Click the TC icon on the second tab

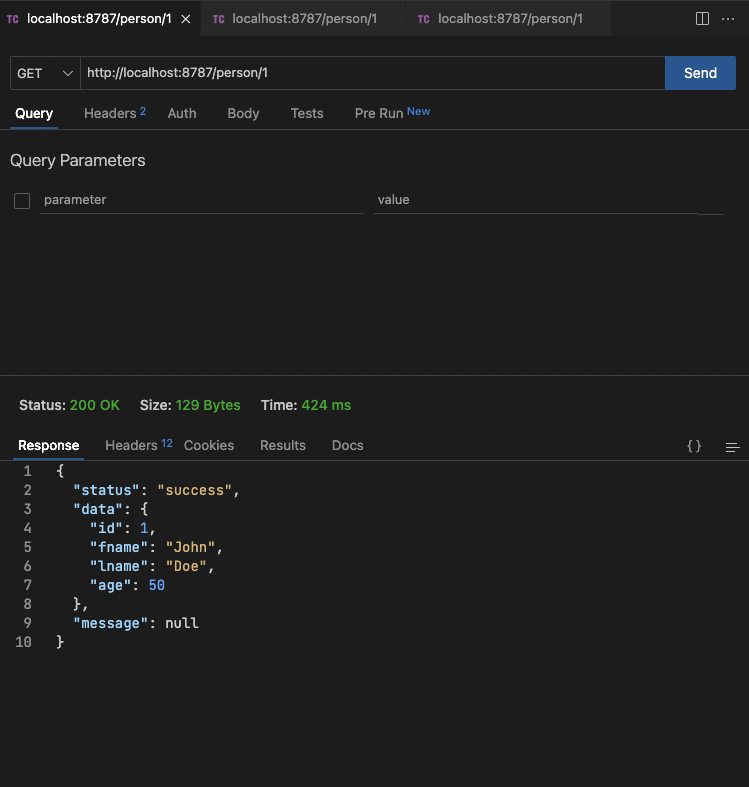pos(218,19)
